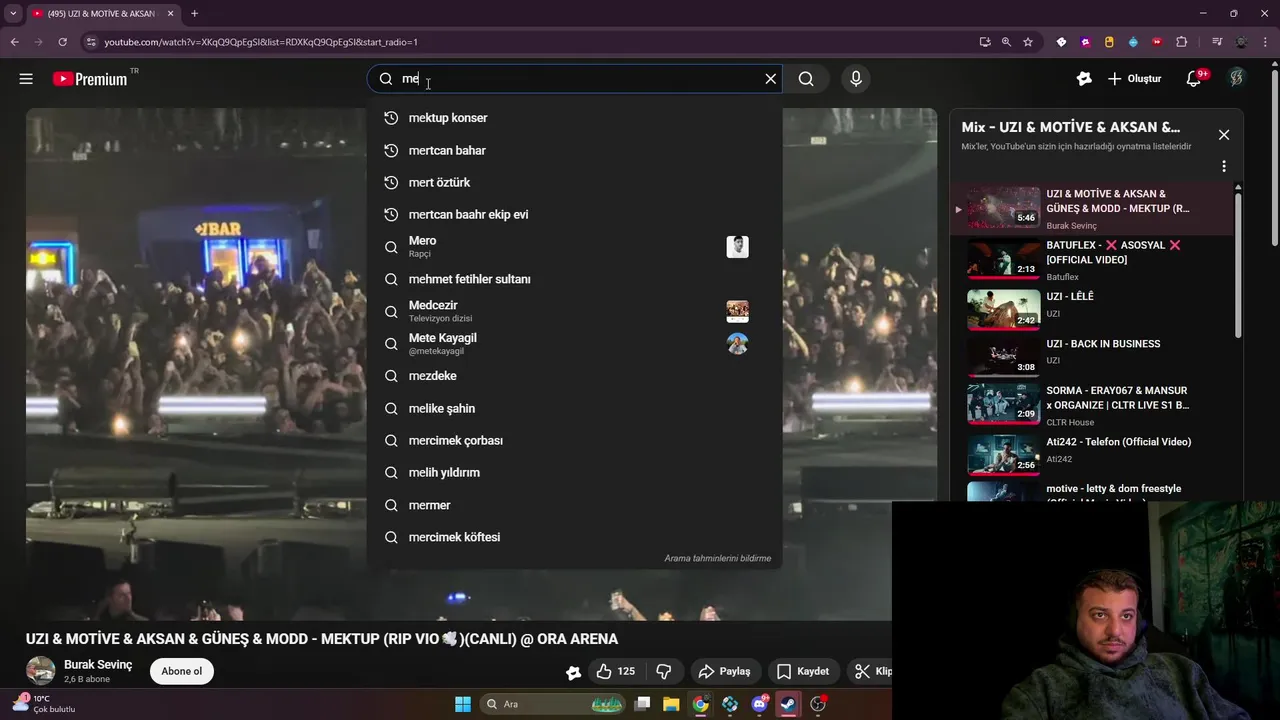This screenshot has width=1280, height=720.
Task: Play "BATUFLEX - ASOSYAL" from Mix
Action: pyautogui.click(x=1091, y=258)
